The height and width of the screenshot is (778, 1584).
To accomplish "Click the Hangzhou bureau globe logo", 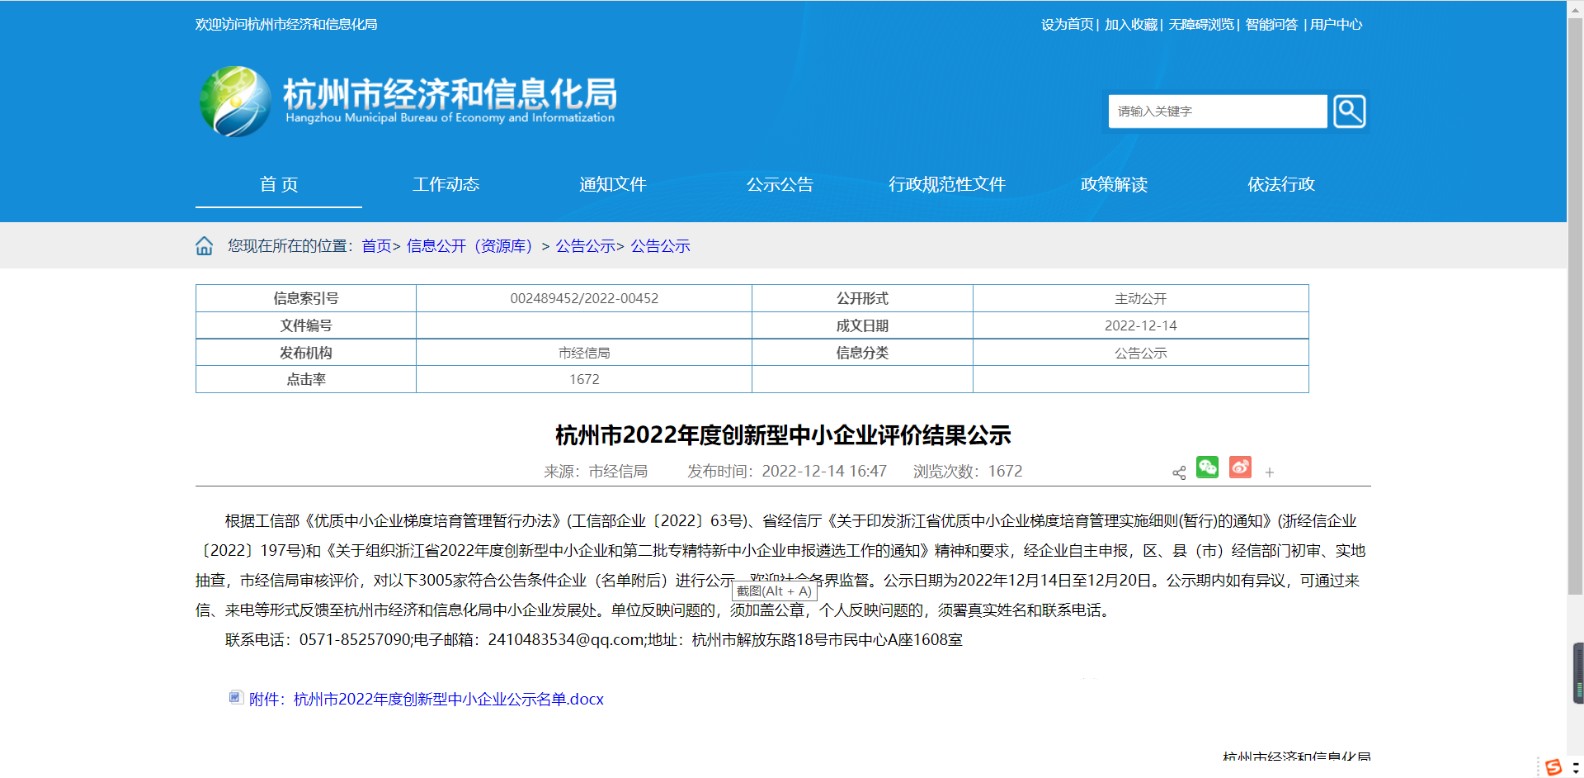I will (x=235, y=102).
